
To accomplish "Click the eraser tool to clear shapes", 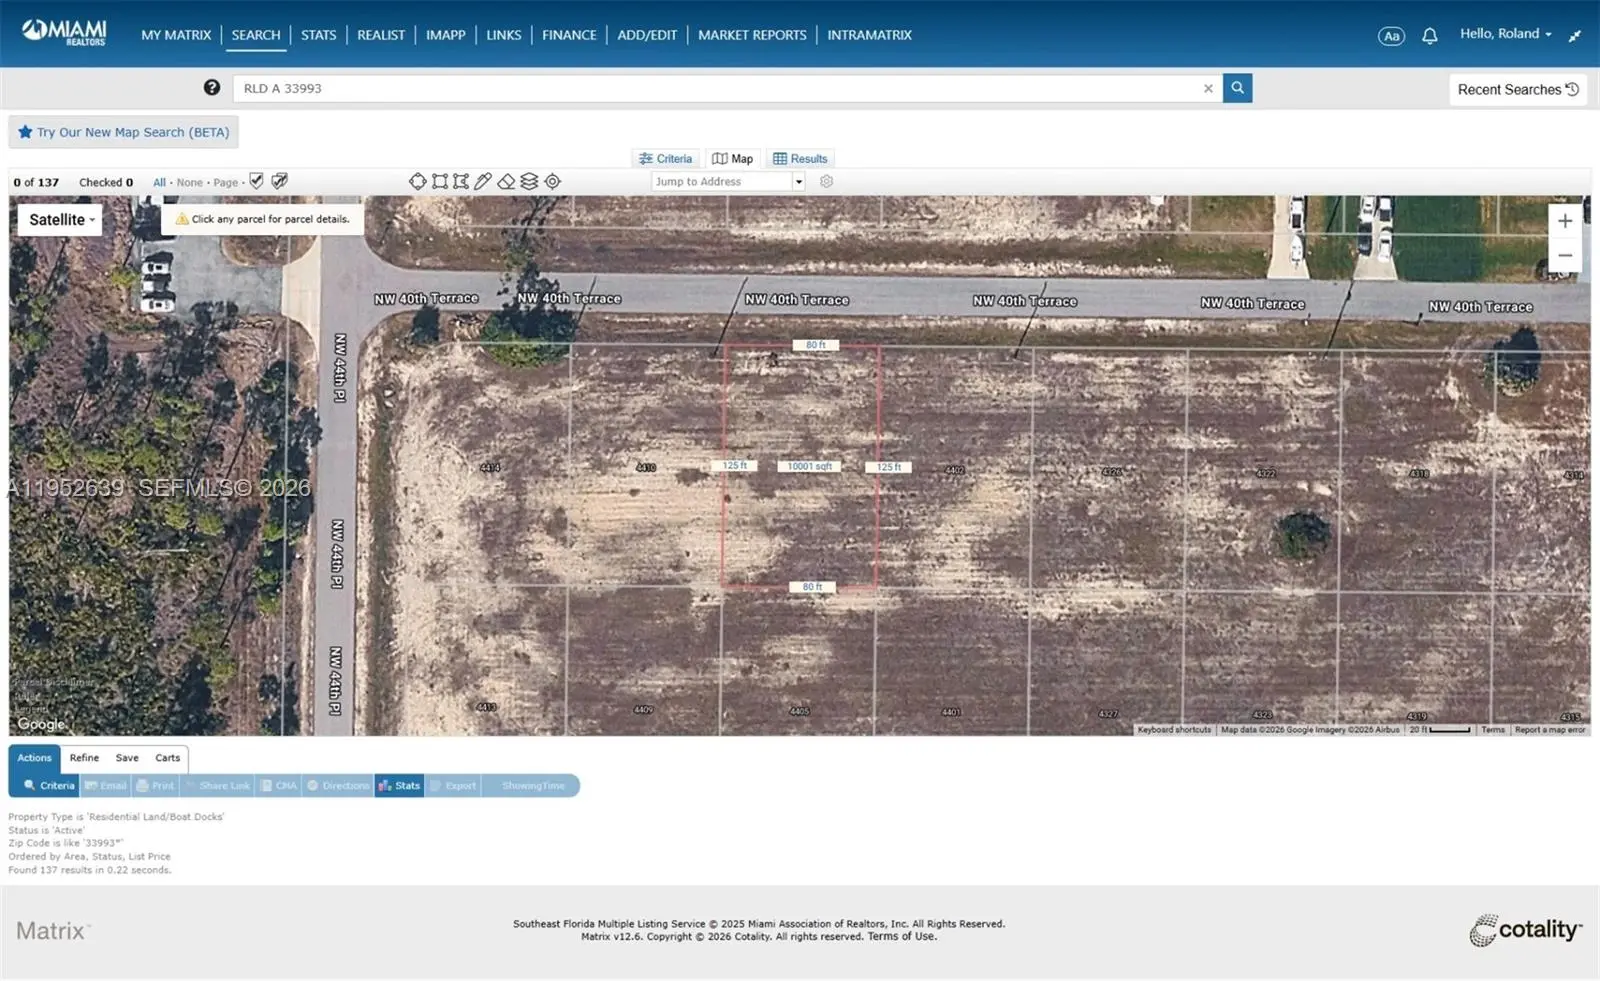I will [506, 181].
